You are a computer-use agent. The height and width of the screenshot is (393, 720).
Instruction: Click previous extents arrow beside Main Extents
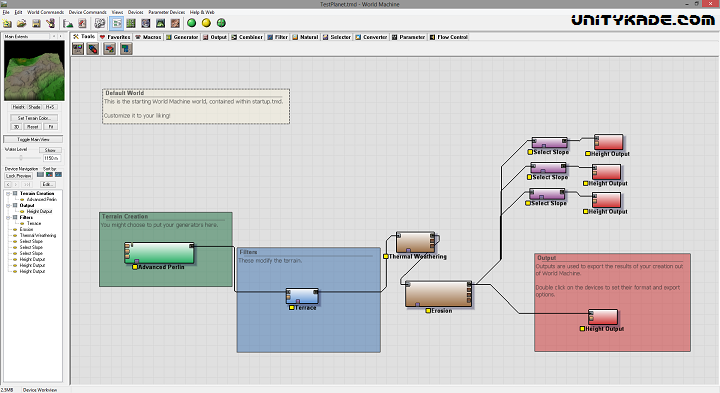(54, 36)
